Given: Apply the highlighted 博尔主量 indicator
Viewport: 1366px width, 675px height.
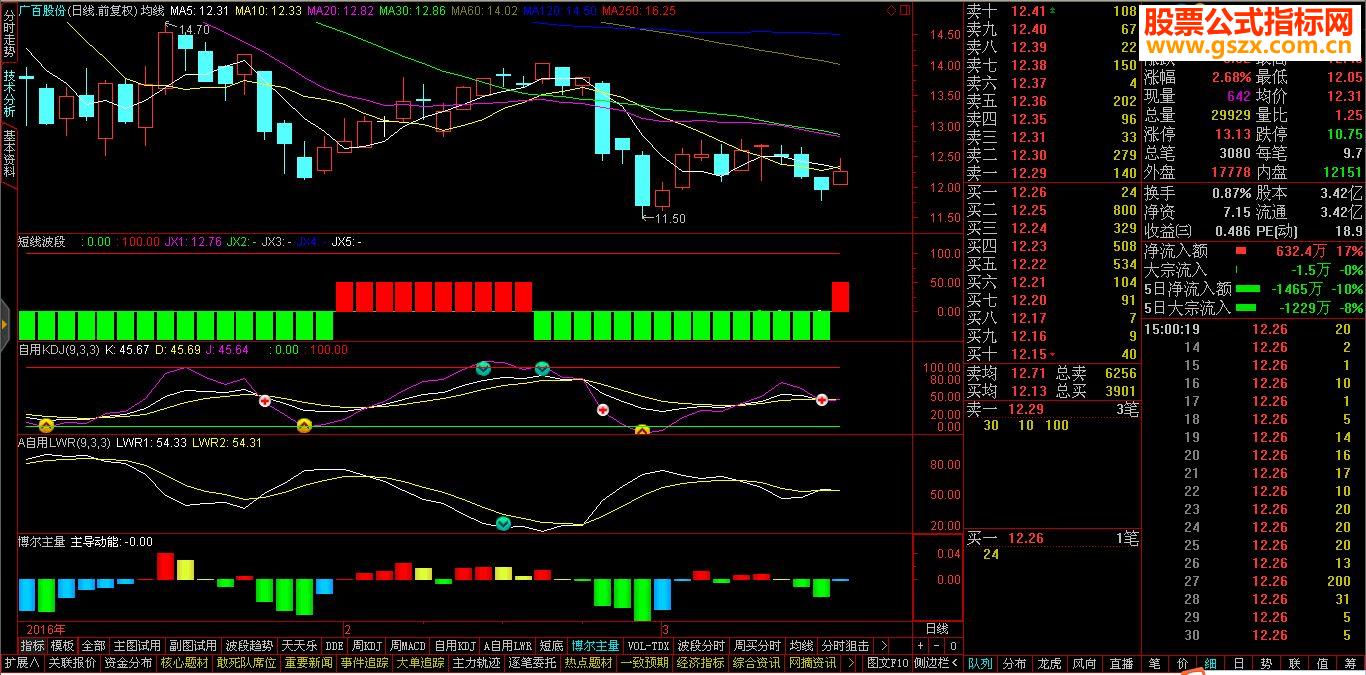Looking at the screenshot, I should 595,646.
